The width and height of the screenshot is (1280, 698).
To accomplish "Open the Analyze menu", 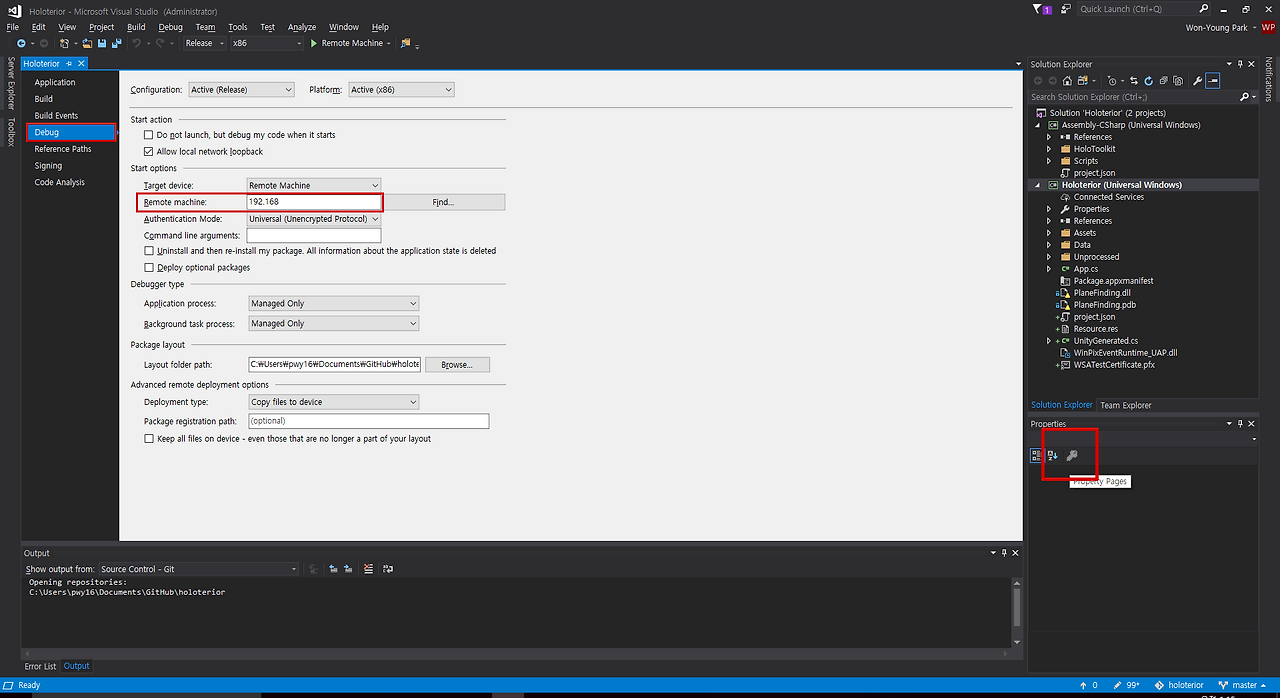I will 302,27.
